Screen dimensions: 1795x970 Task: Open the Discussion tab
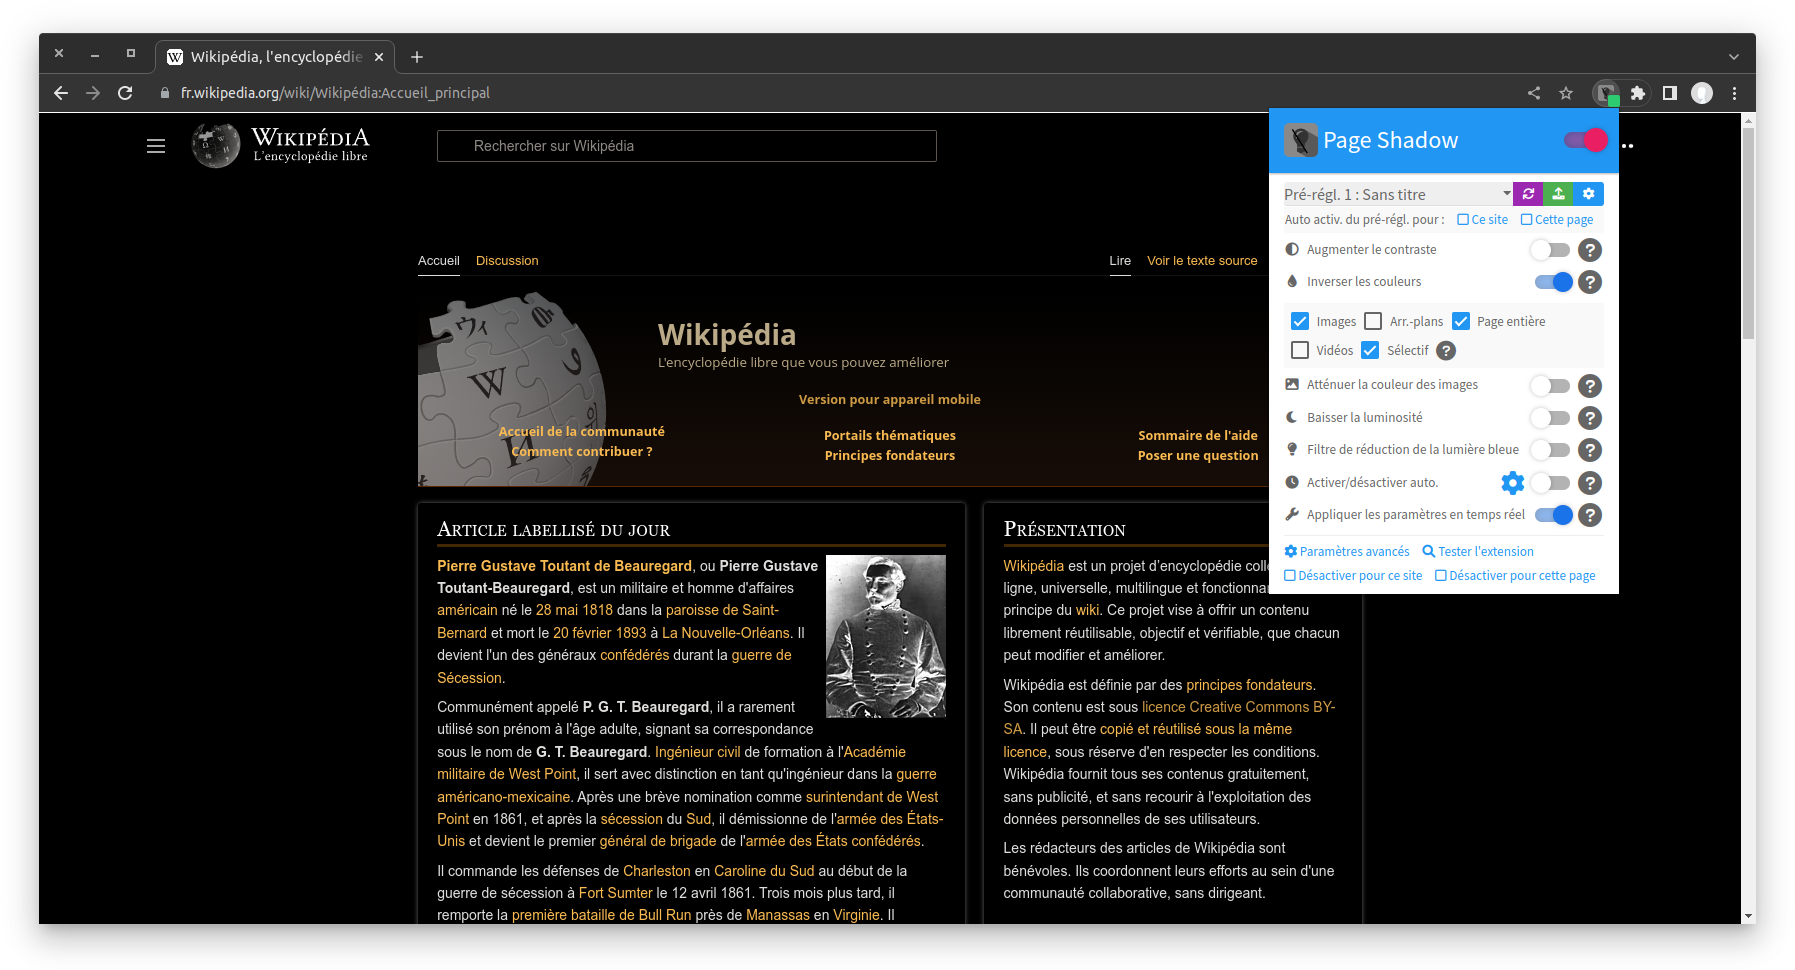pyautogui.click(x=507, y=261)
